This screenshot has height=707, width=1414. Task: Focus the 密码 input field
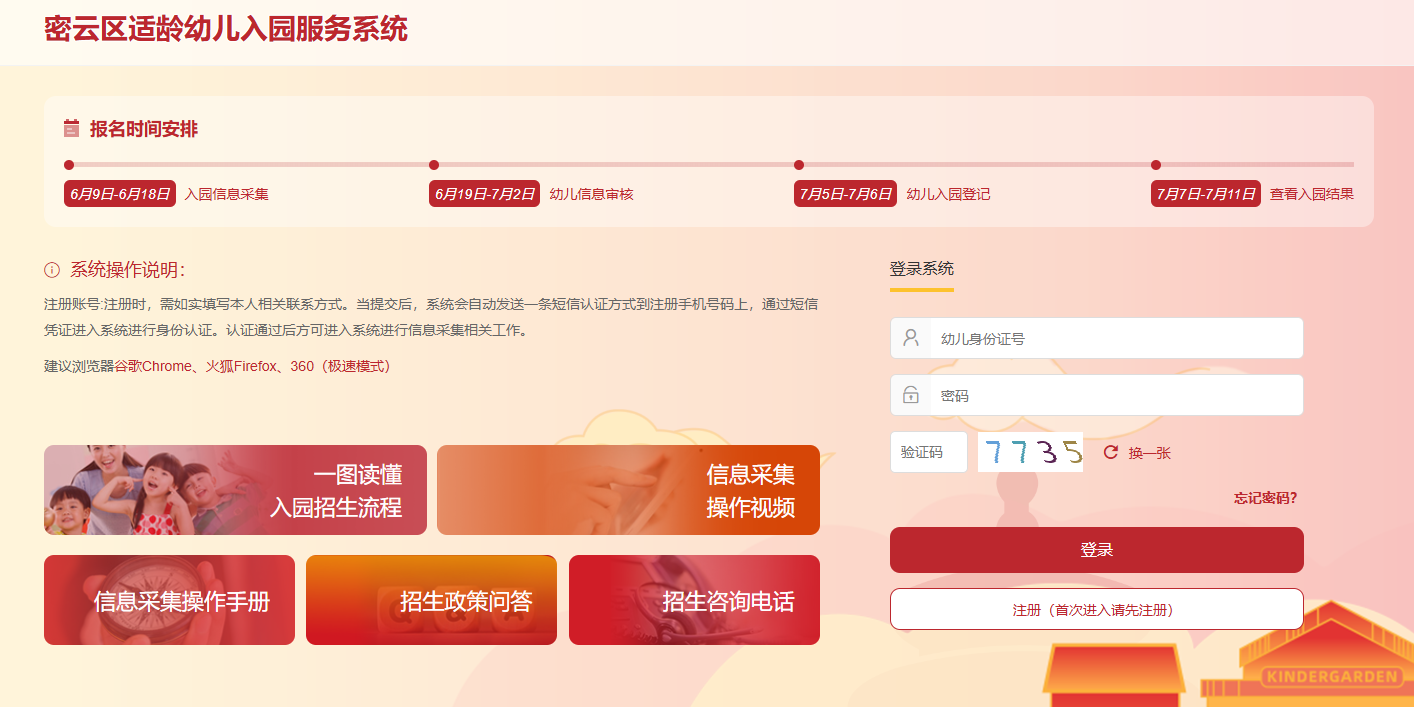(x=1116, y=395)
